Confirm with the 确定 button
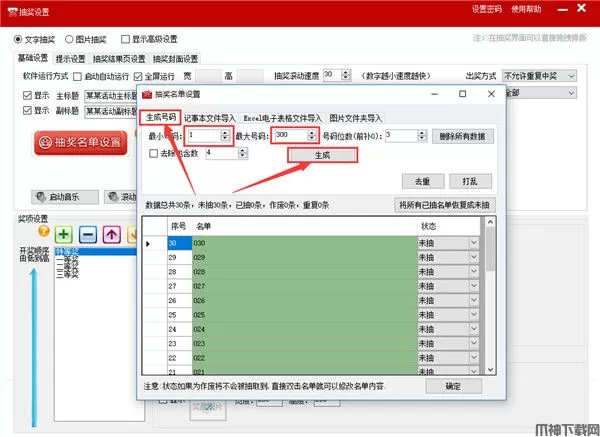600x437 pixels. [453, 386]
